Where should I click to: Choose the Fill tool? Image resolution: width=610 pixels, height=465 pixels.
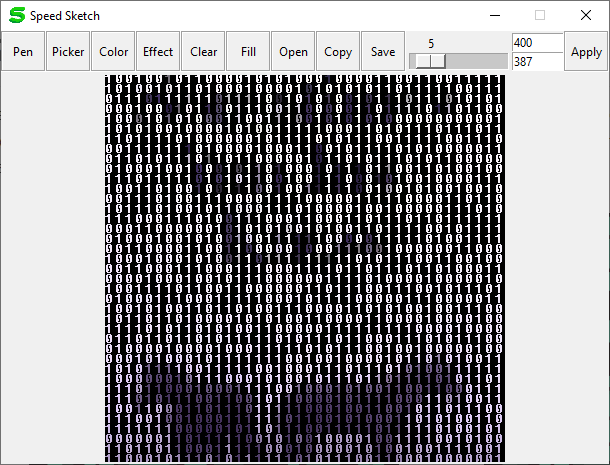pyautogui.click(x=248, y=52)
